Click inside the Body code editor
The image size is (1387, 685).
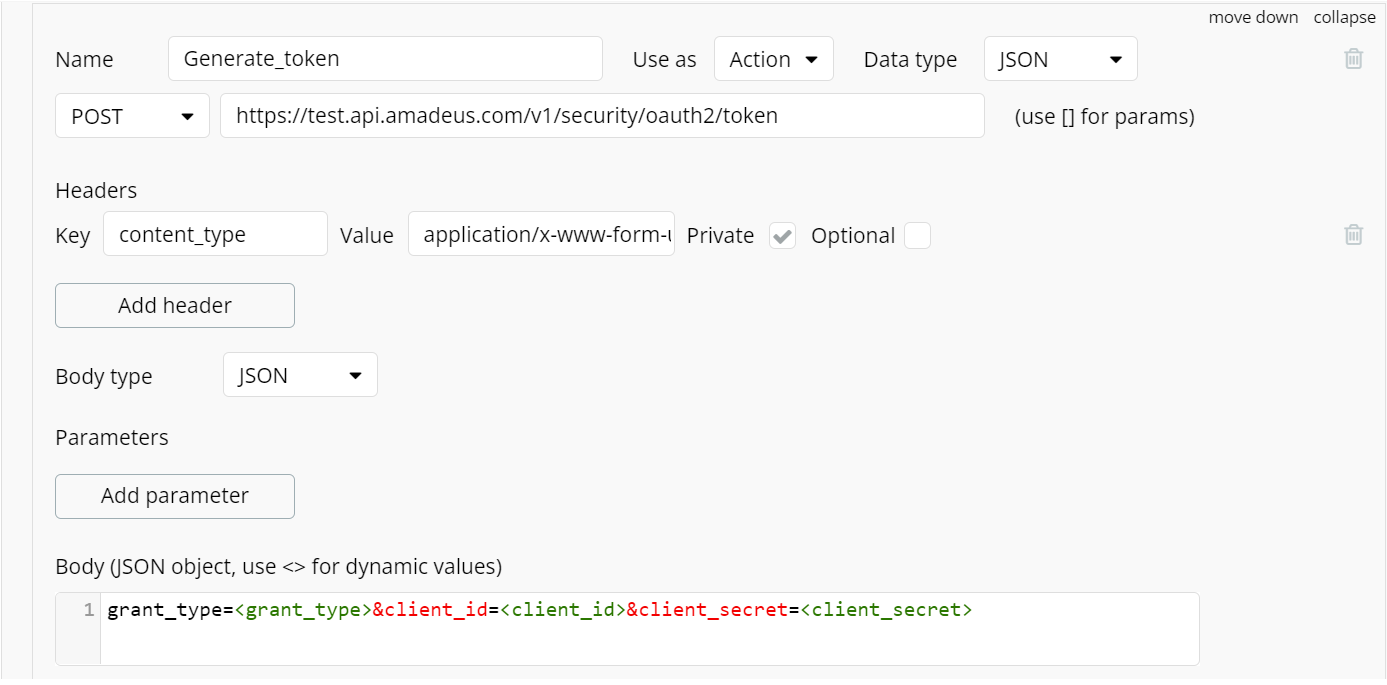click(x=650, y=640)
